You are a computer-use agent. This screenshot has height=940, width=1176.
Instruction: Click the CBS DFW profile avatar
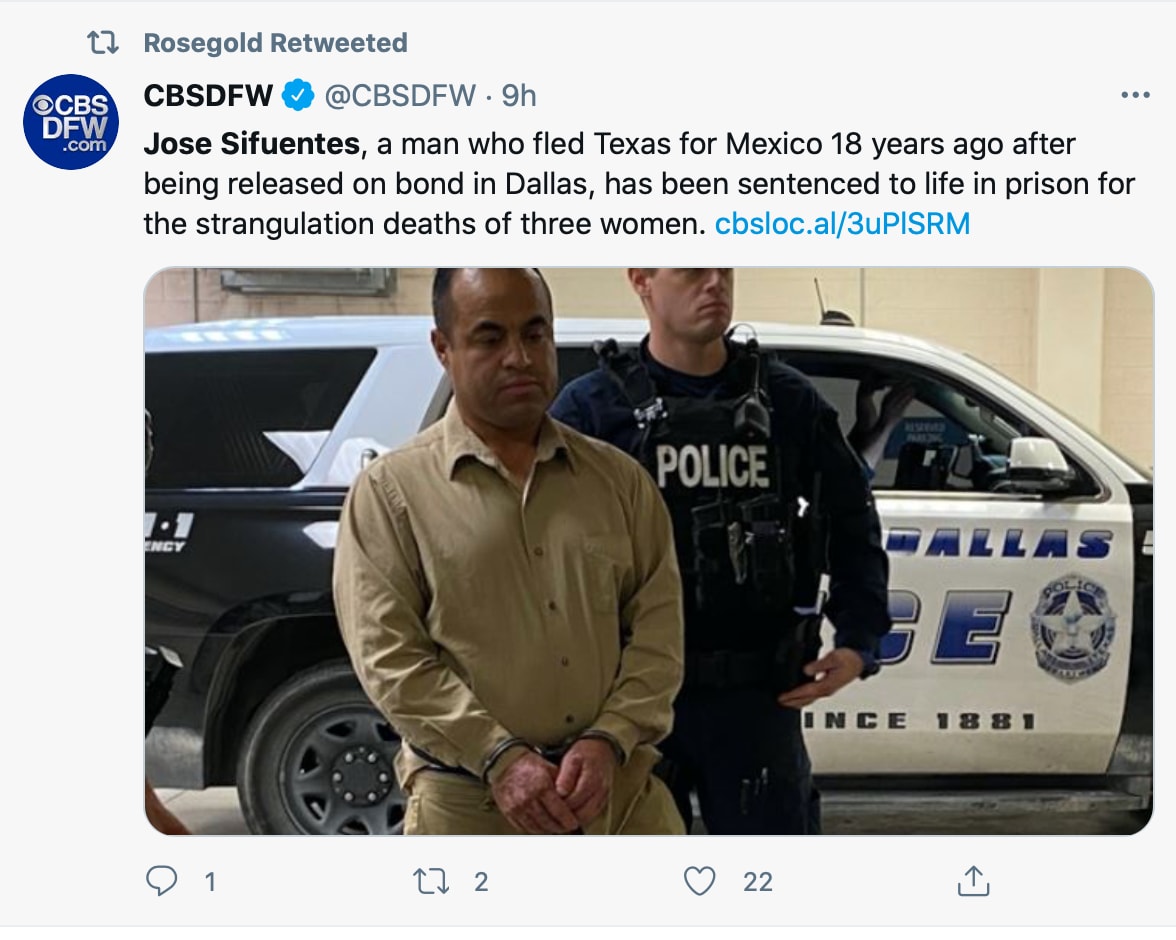tap(71, 122)
